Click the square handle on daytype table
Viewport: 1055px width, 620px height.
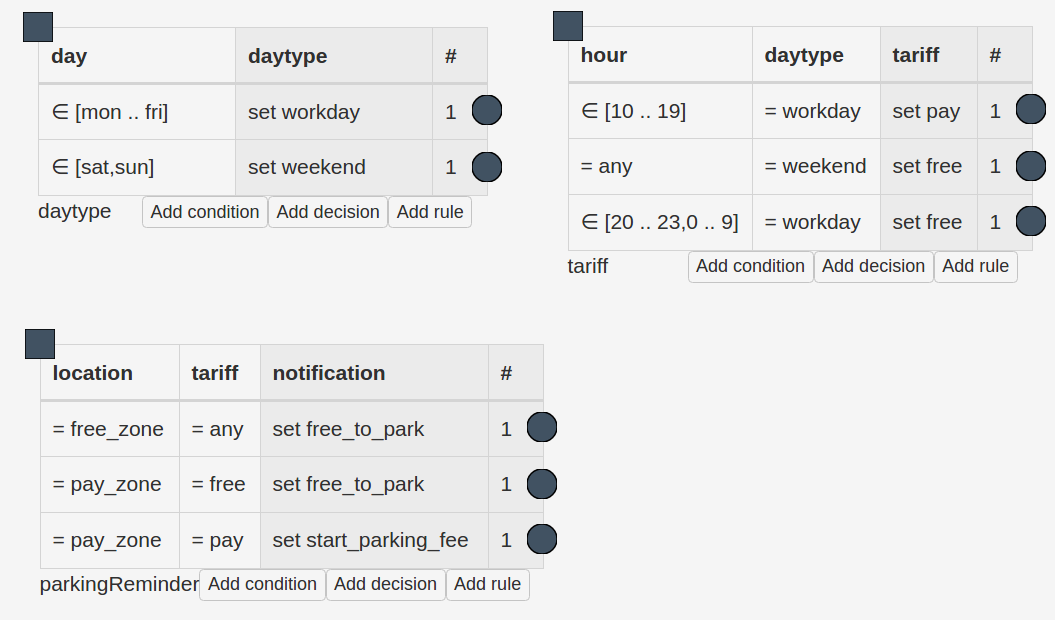pyautogui.click(x=38, y=27)
